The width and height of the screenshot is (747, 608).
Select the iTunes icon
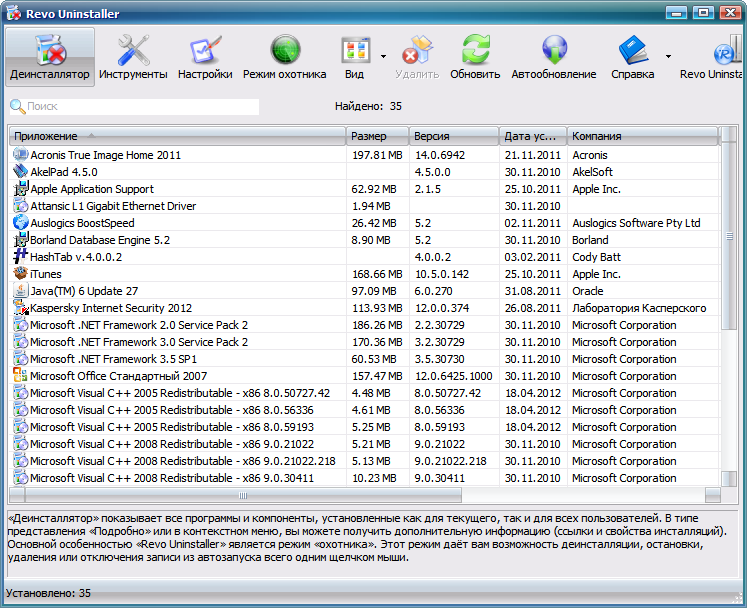point(20,274)
